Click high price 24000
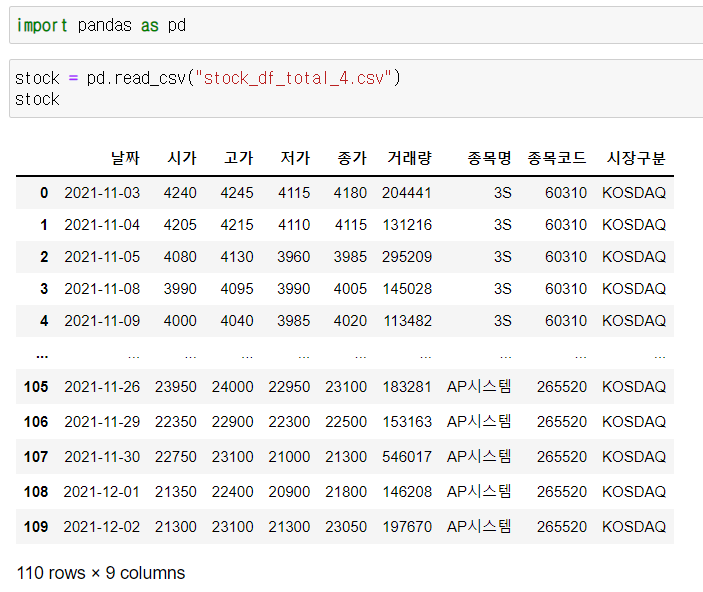This screenshot has width=703, height=592. point(233,387)
